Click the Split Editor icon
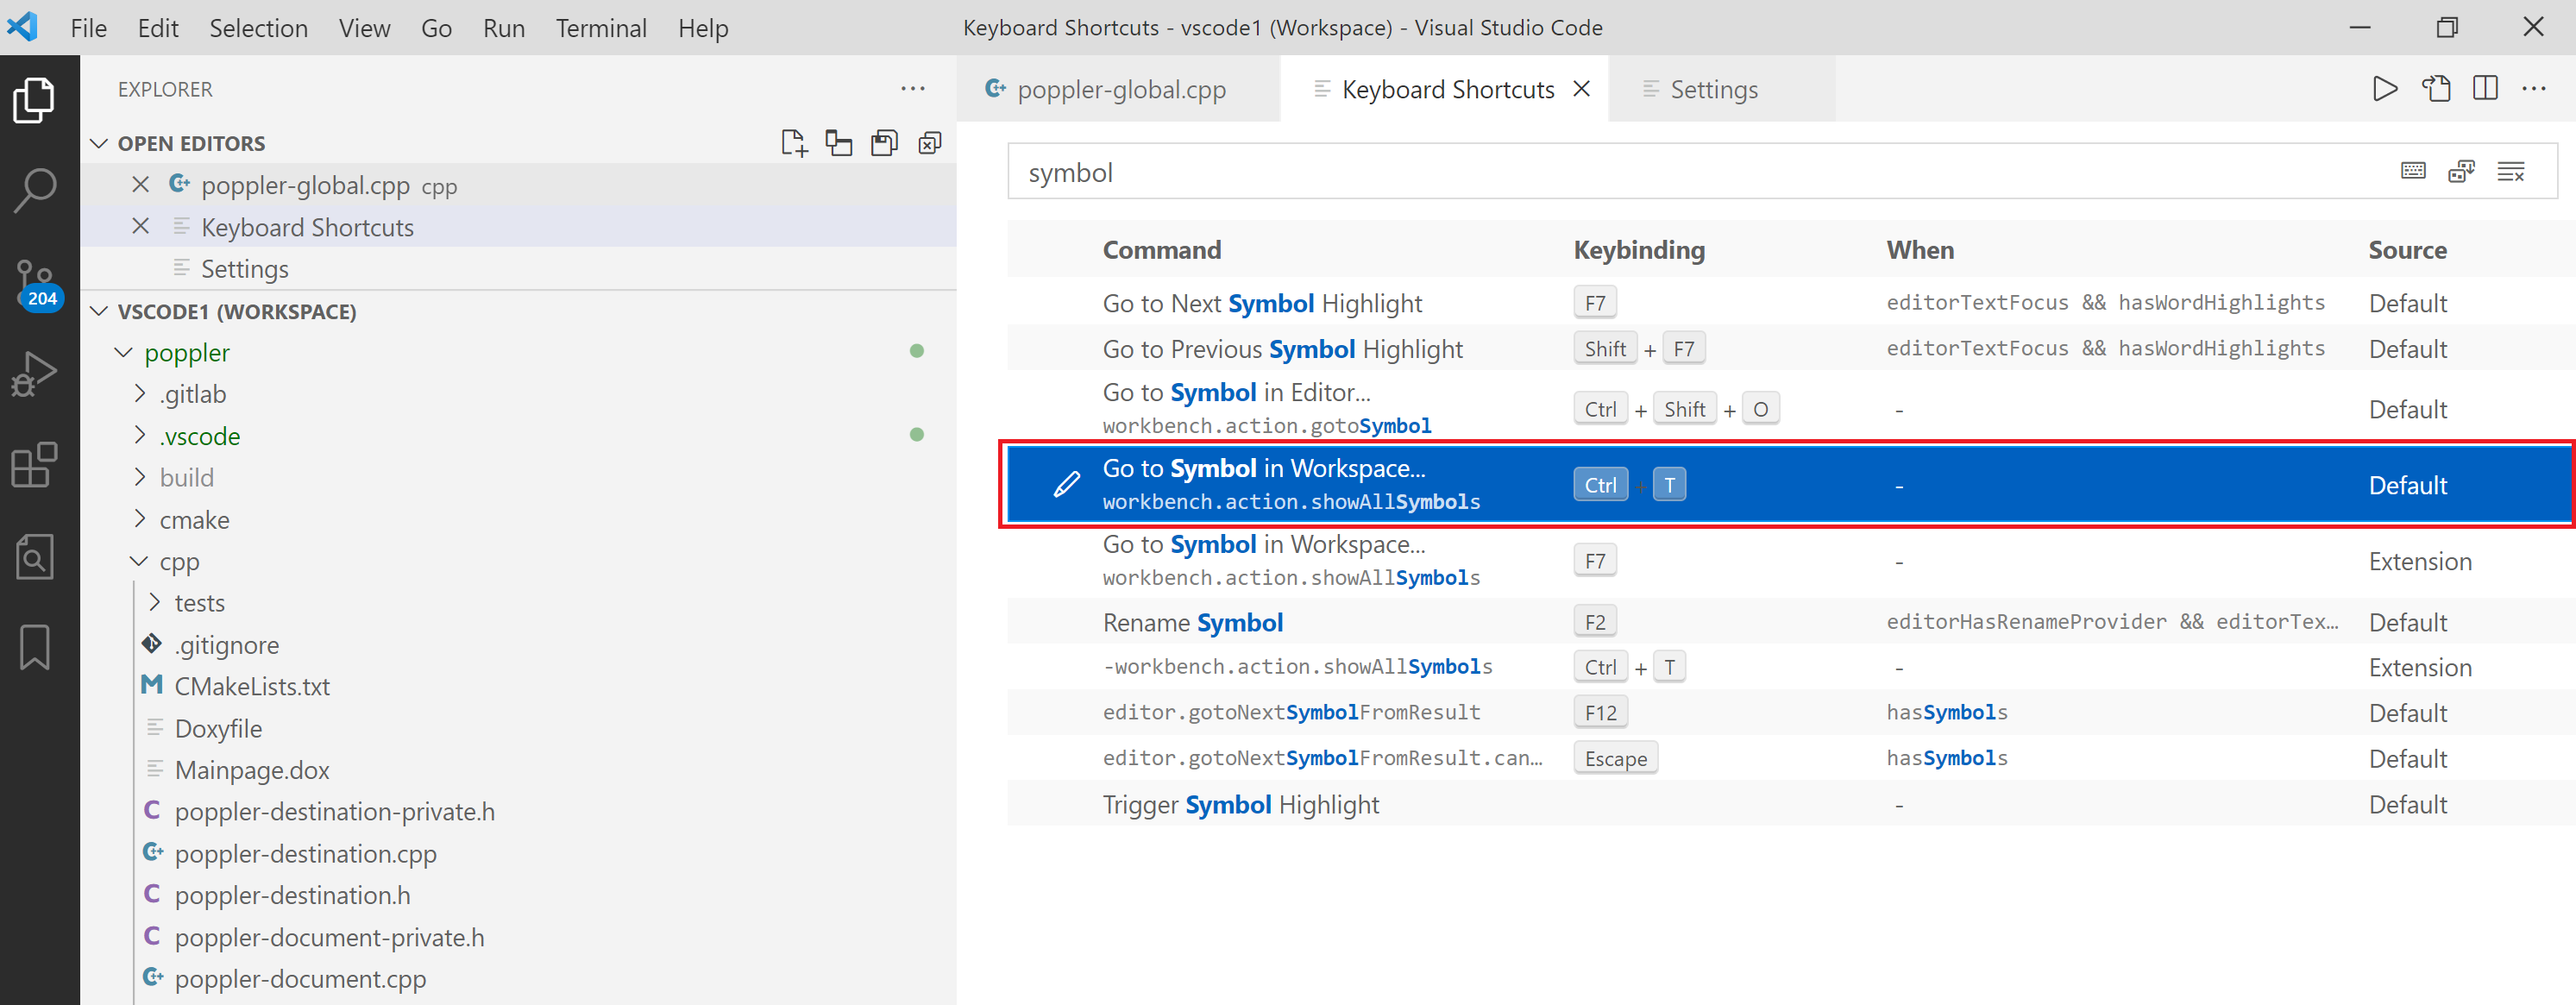2576x1005 pixels. (x=2486, y=88)
